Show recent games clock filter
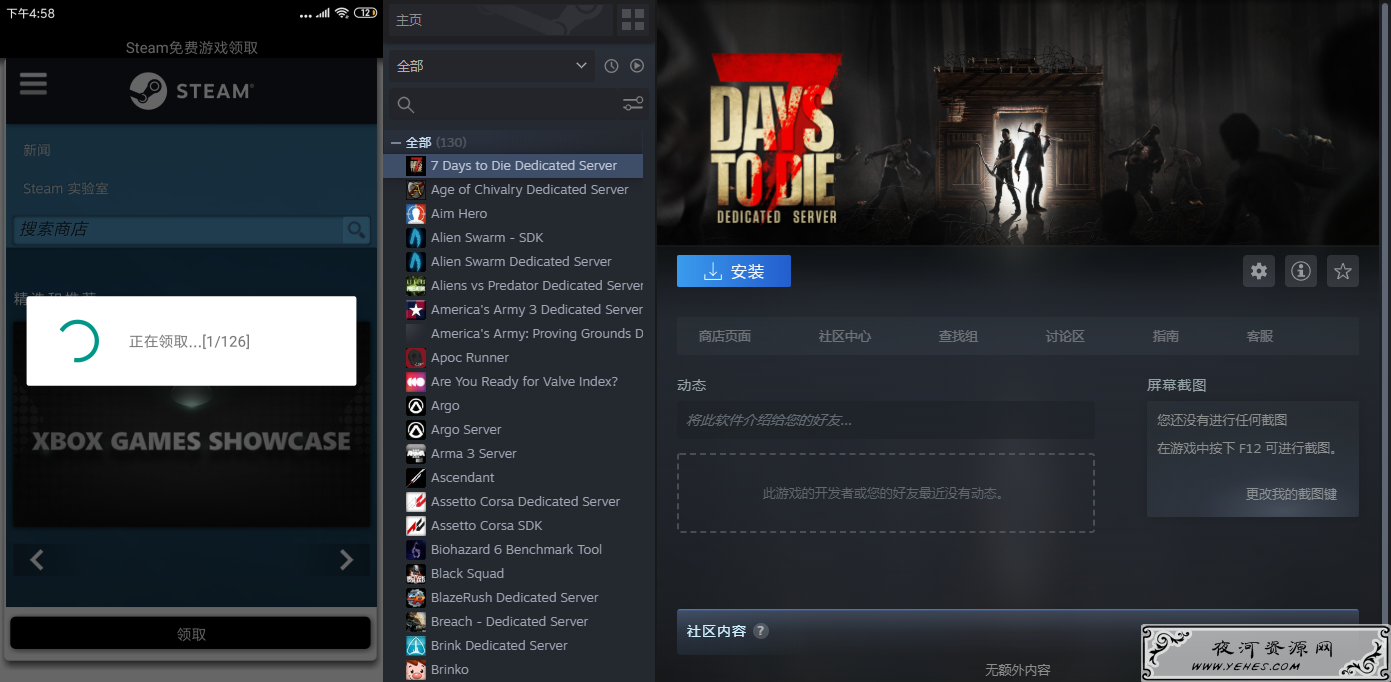The height and width of the screenshot is (682, 1391). point(612,66)
